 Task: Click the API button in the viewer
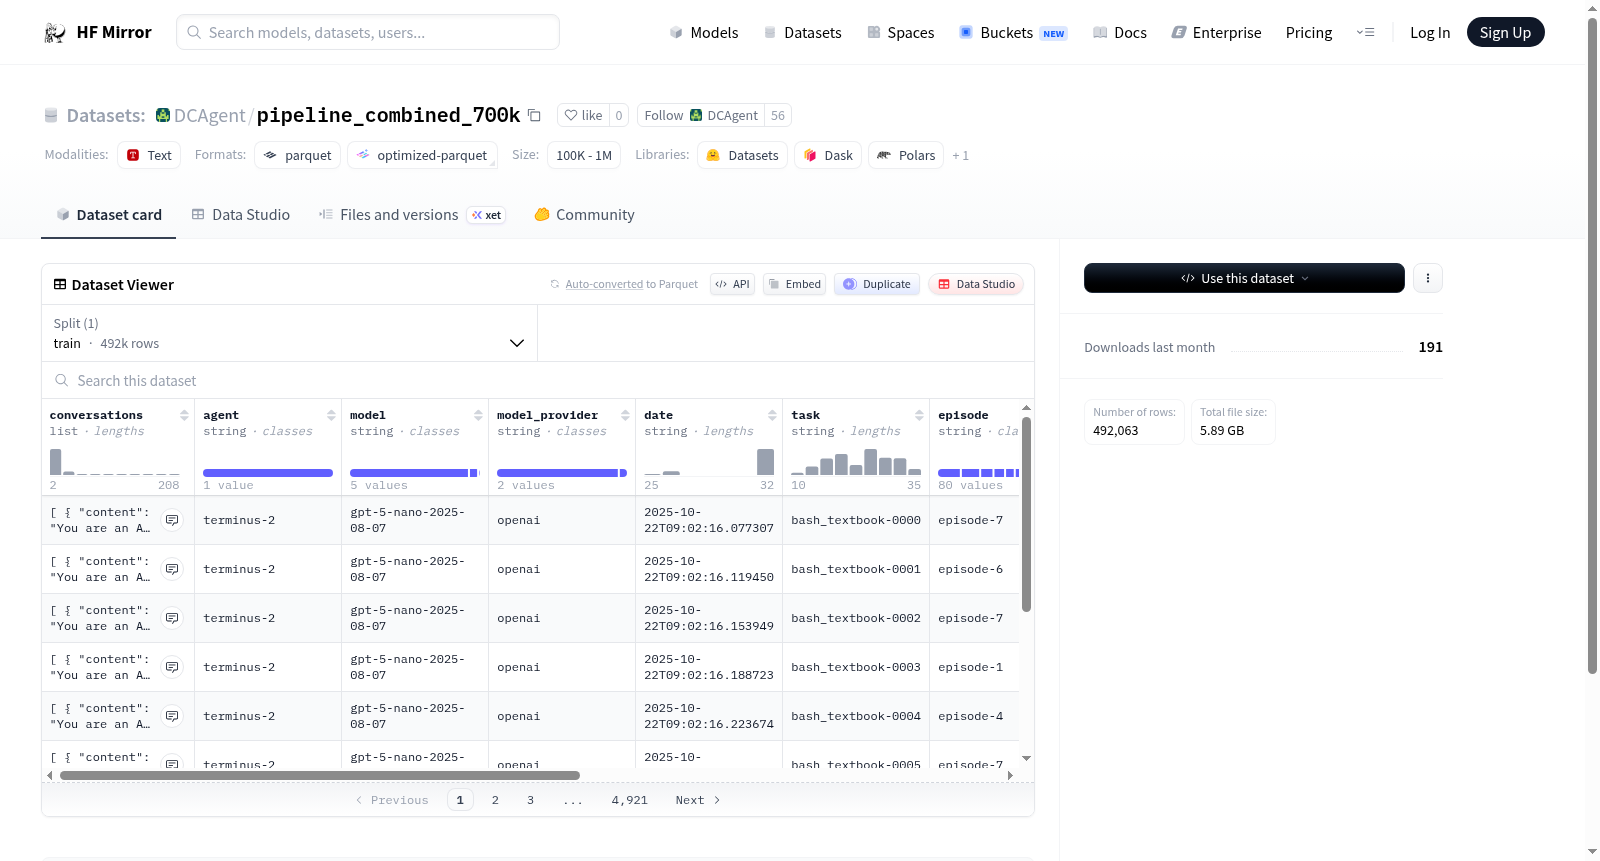click(732, 284)
